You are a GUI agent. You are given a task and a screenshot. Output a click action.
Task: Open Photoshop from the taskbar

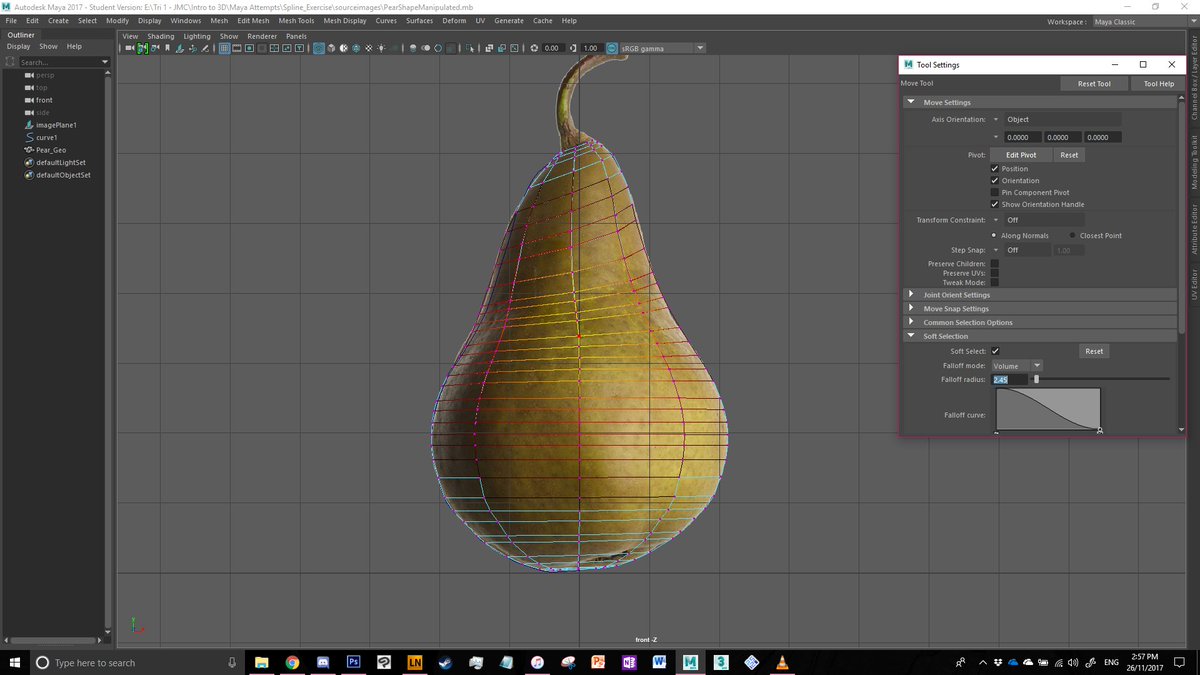point(353,662)
